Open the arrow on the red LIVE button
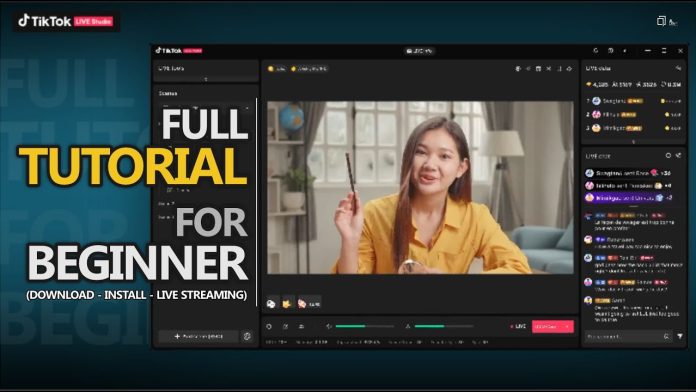Image resolution: width=696 pixels, height=392 pixels. tap(568, 326)
